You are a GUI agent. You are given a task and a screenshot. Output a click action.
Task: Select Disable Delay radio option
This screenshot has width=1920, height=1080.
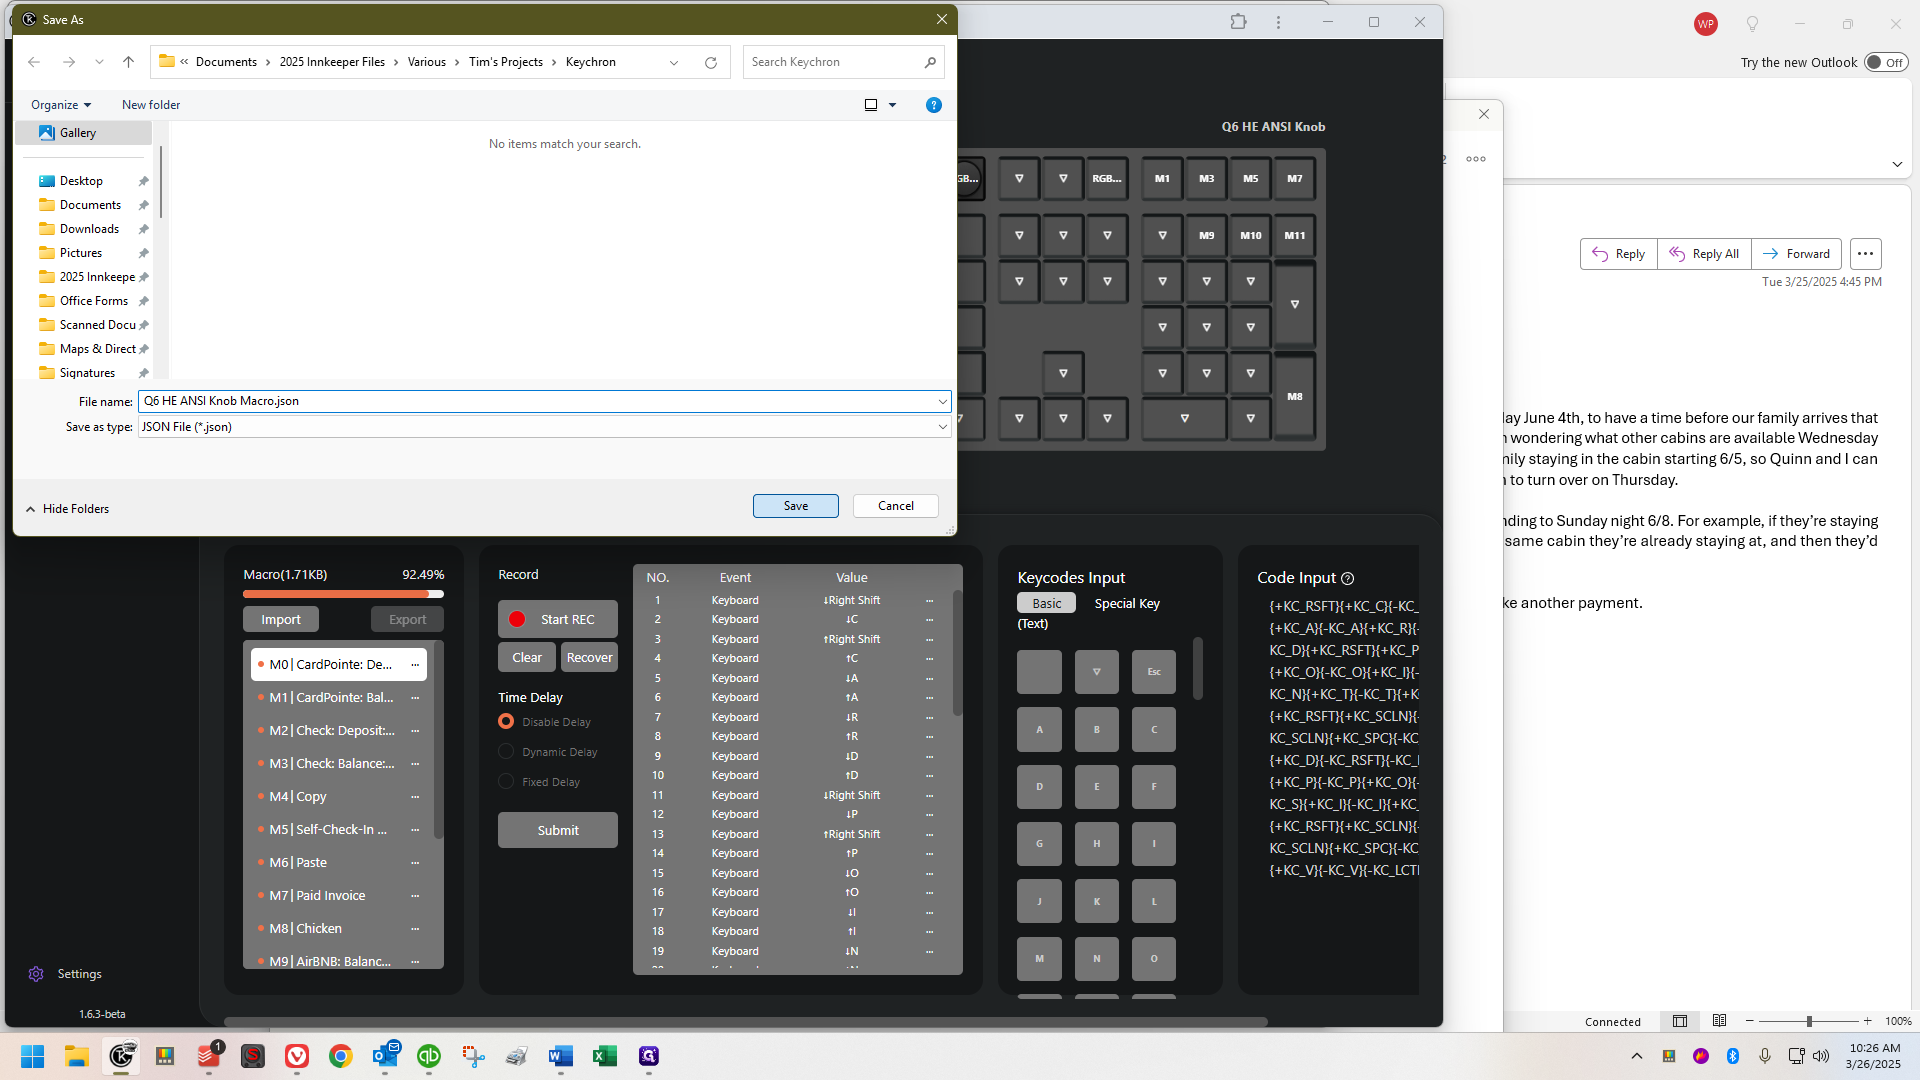tap(506, 722)
